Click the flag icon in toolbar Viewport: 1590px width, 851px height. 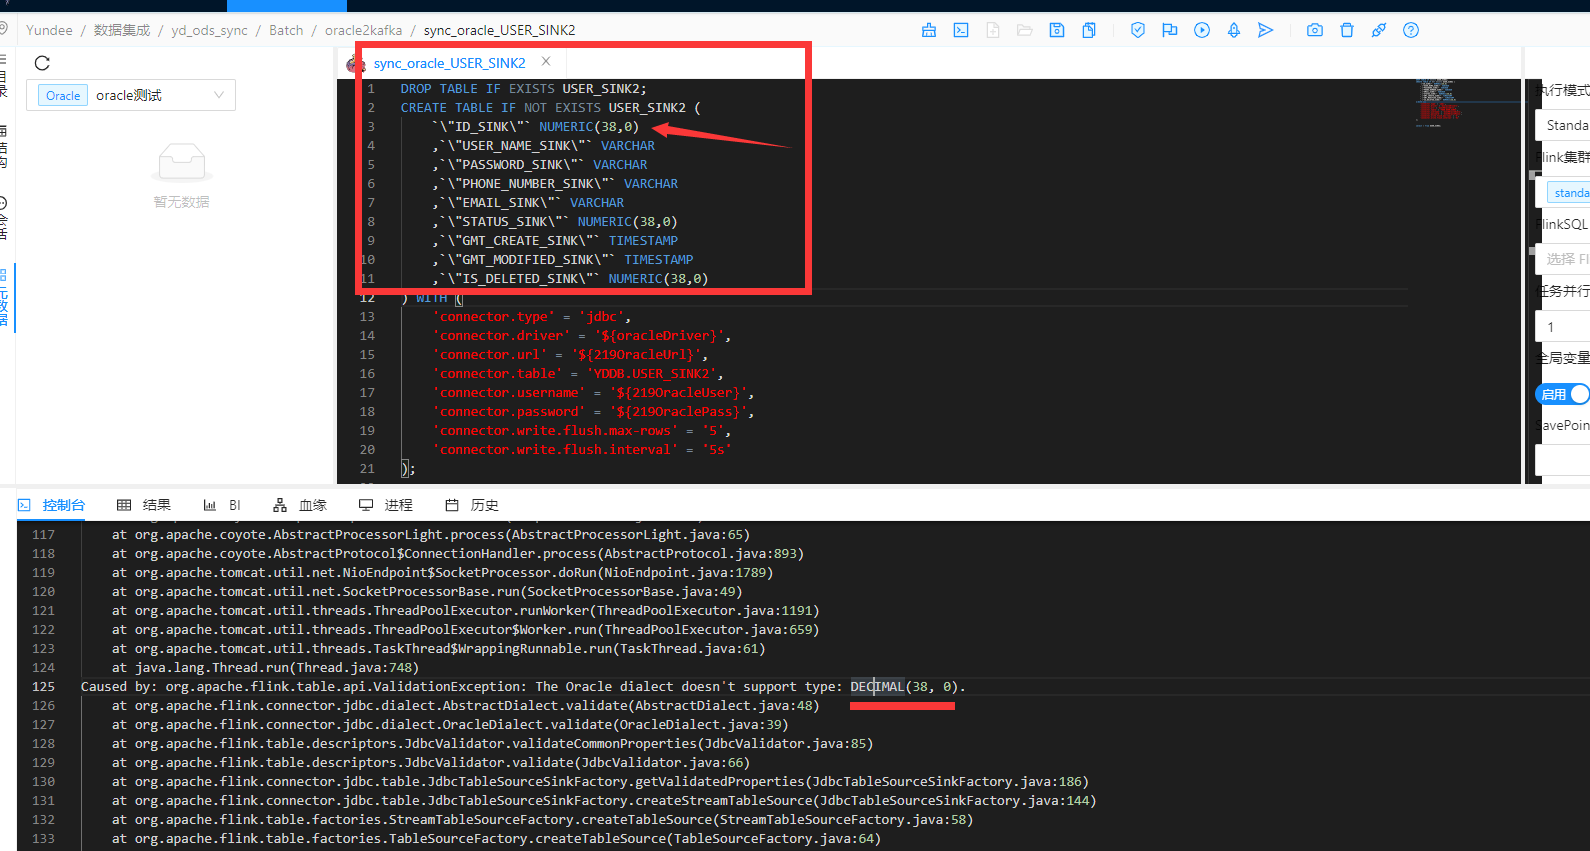click(1170, 30)
